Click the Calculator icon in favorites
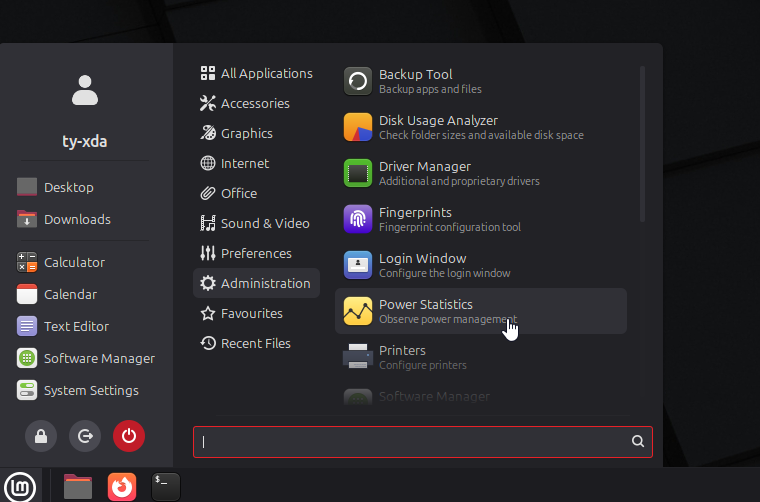This screenshot has height=502, width=760. [27, 262]
